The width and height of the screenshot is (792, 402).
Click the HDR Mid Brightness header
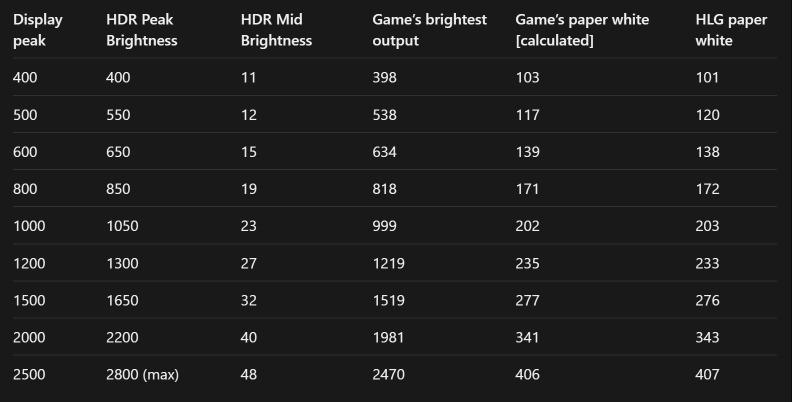click(276, 30)
